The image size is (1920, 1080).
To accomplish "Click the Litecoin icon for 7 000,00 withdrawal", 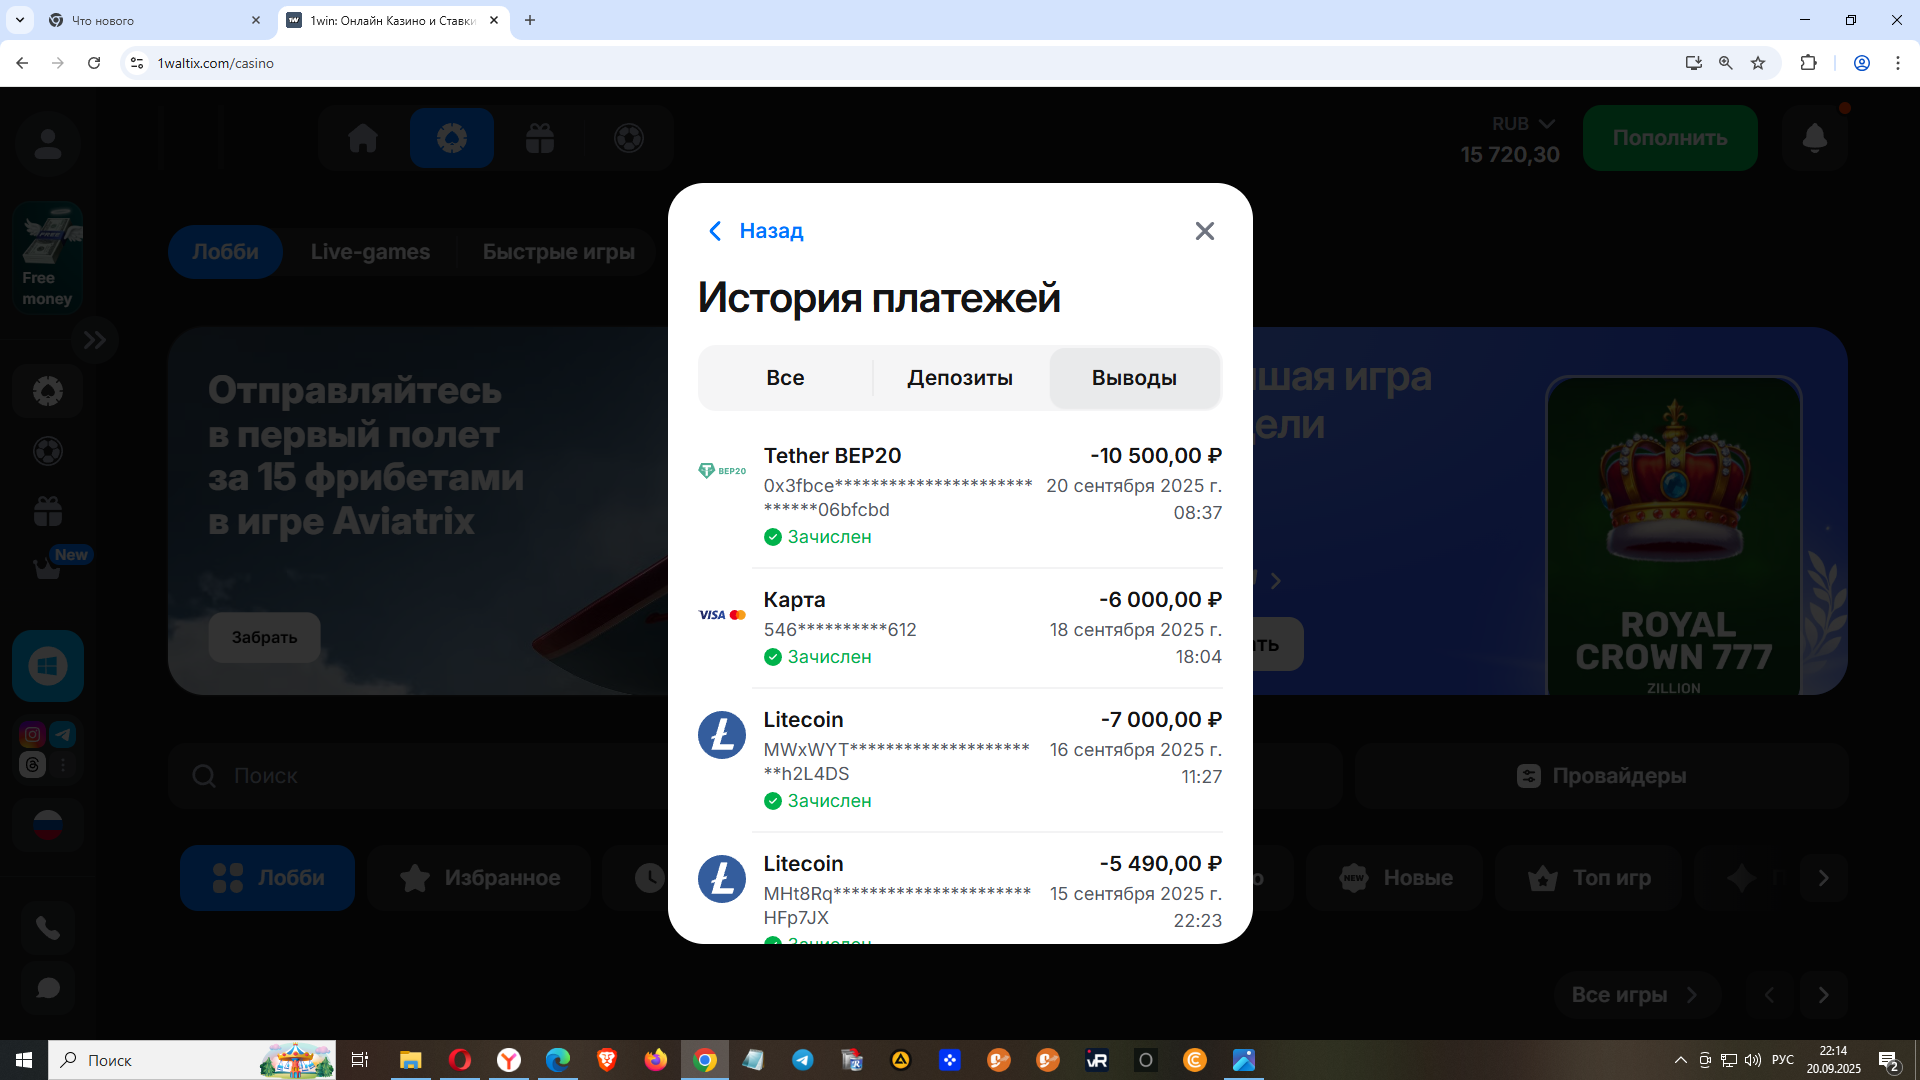I will tap(721, 735).
